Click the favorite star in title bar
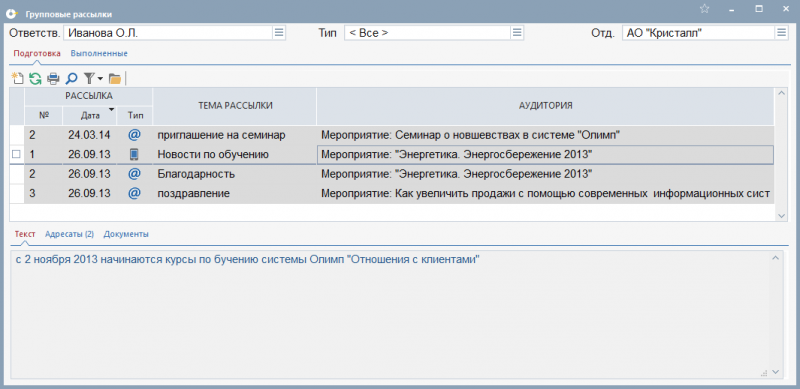 point(705,9)
